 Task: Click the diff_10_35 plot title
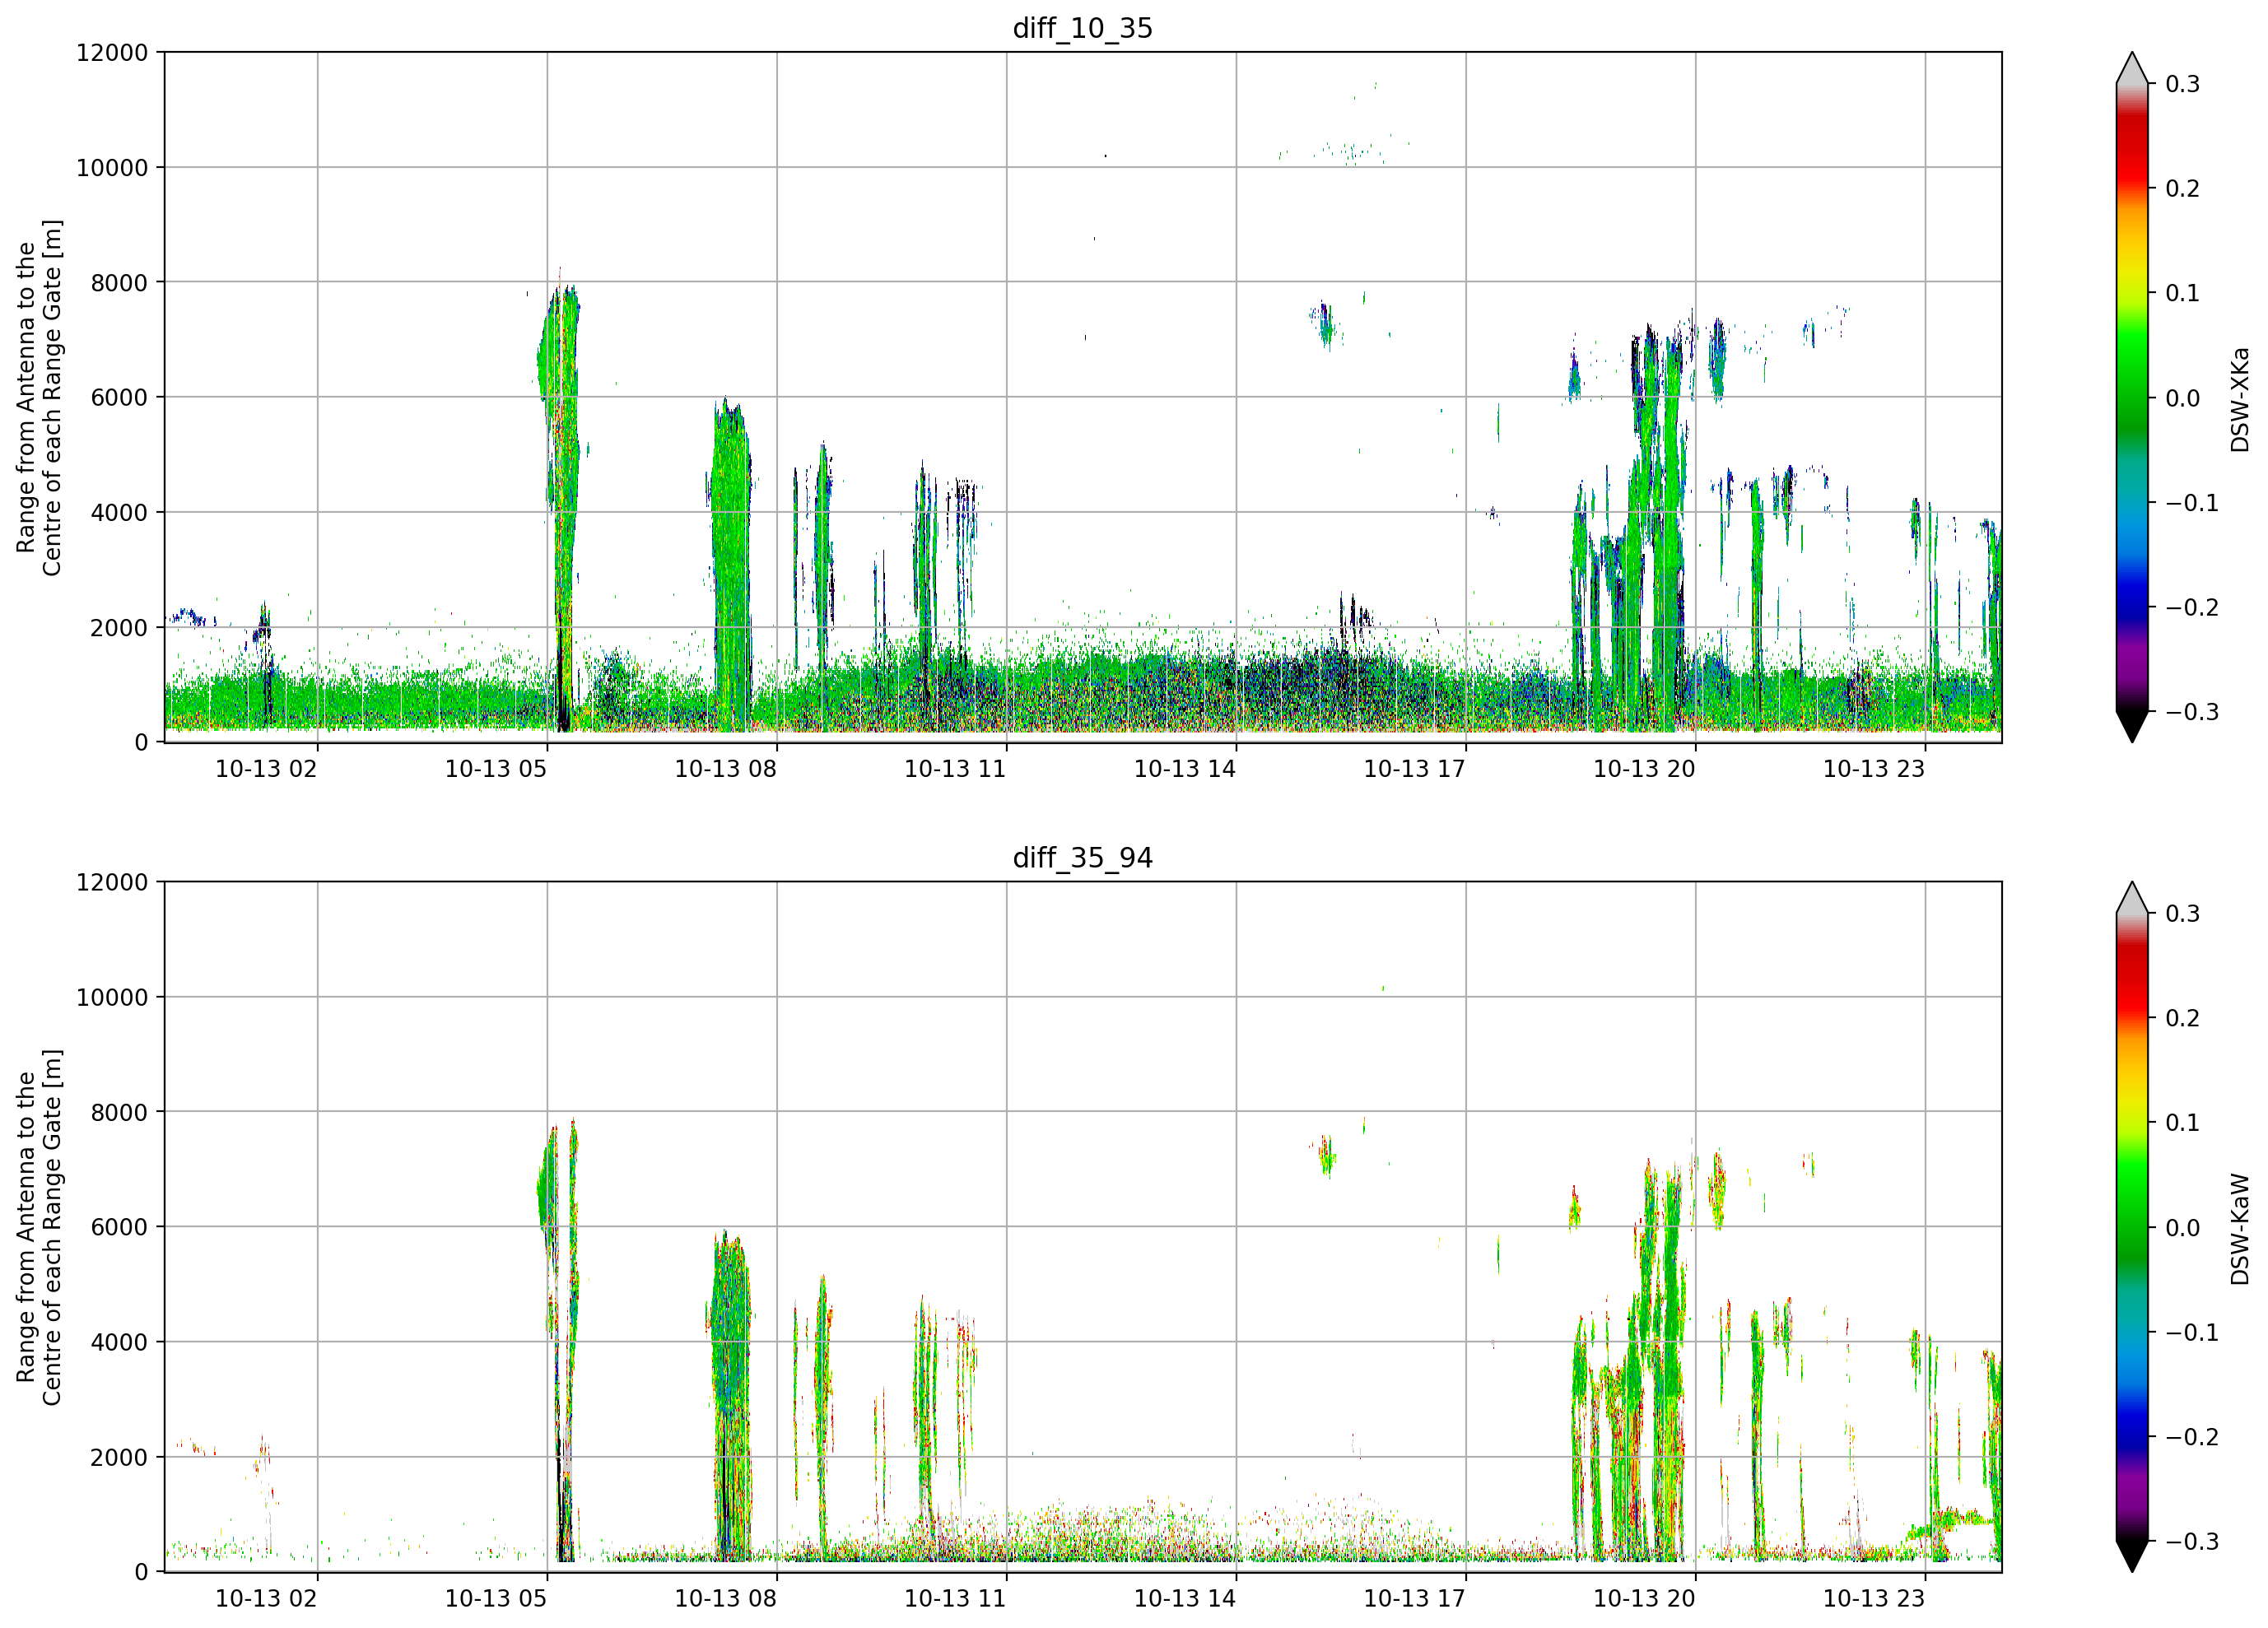pos(1083,28)
